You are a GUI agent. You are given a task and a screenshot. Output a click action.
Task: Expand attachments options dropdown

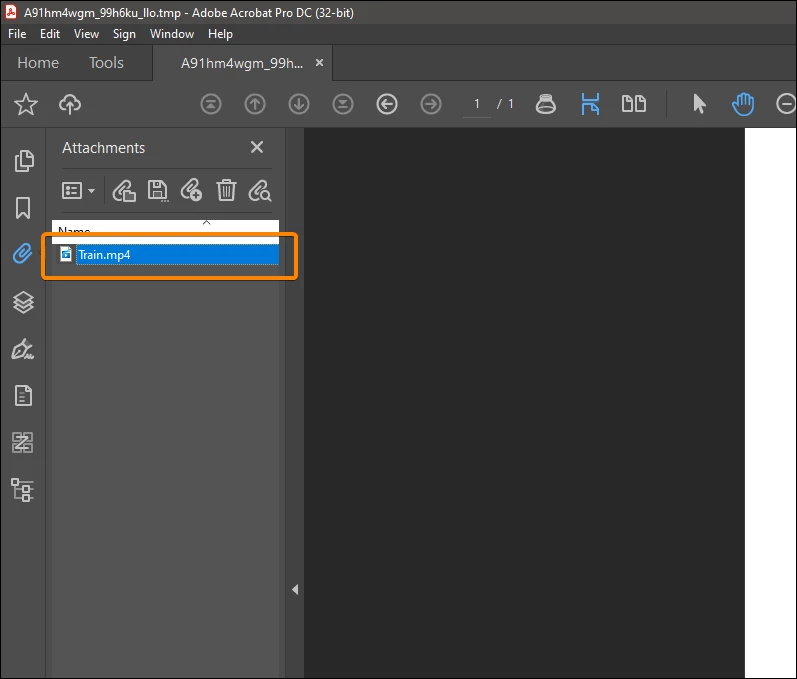coord(78,191)
